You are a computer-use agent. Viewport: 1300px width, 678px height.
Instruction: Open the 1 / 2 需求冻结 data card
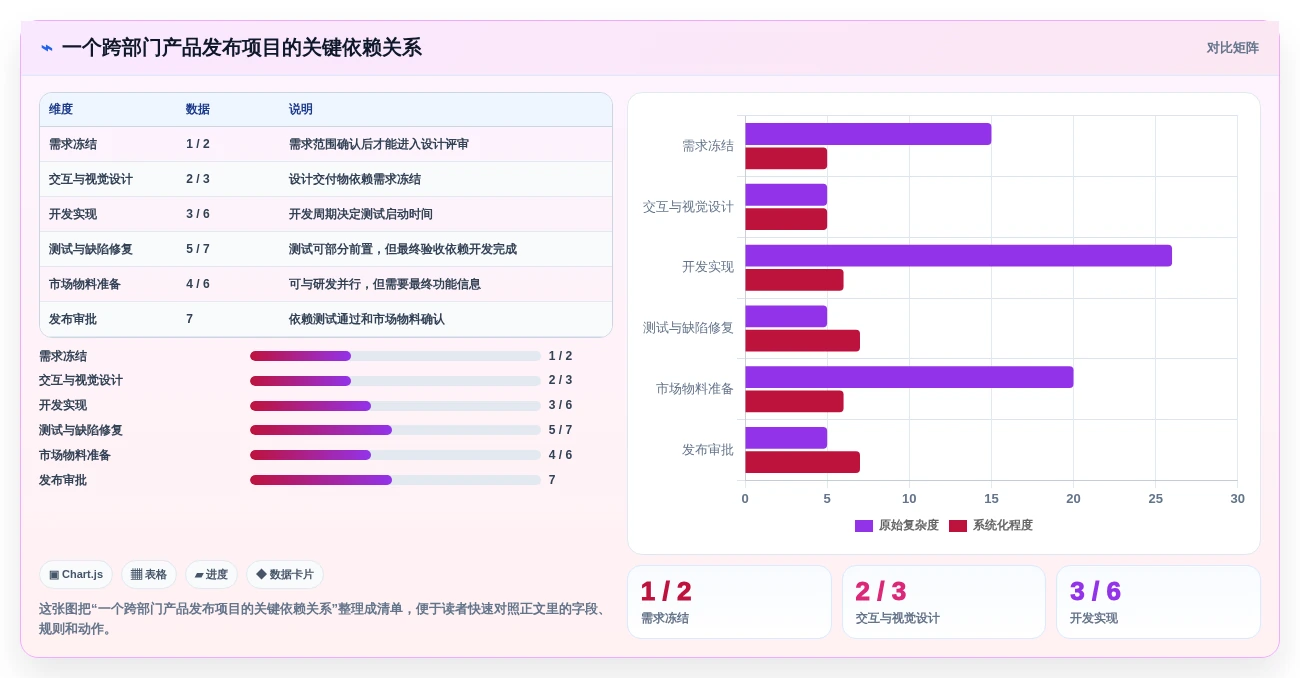coord(729,602)
